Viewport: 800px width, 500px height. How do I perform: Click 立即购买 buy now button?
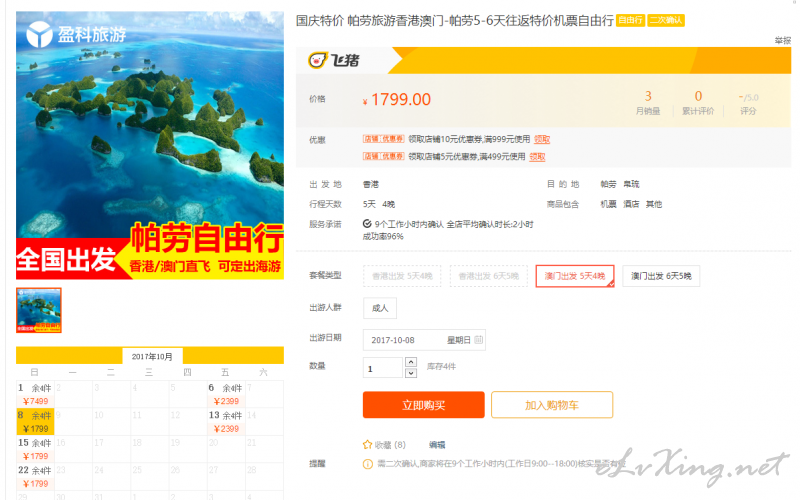click(423, 405)
